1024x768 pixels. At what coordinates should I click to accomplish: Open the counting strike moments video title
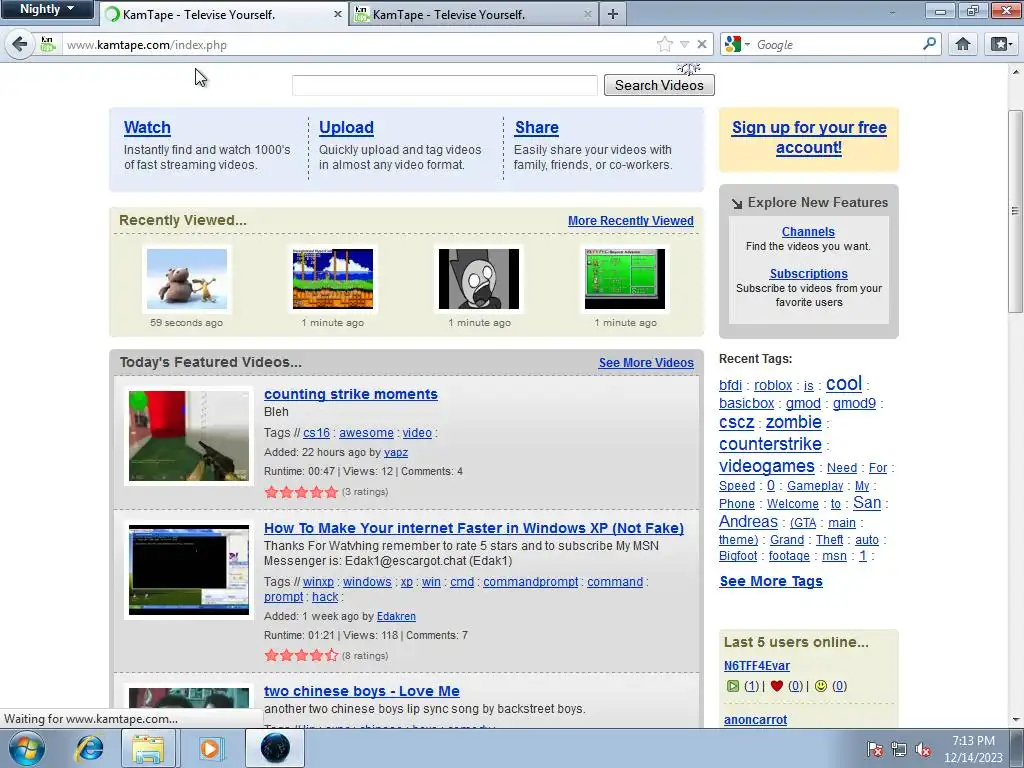pyautogui.click(x=351, y=394)
